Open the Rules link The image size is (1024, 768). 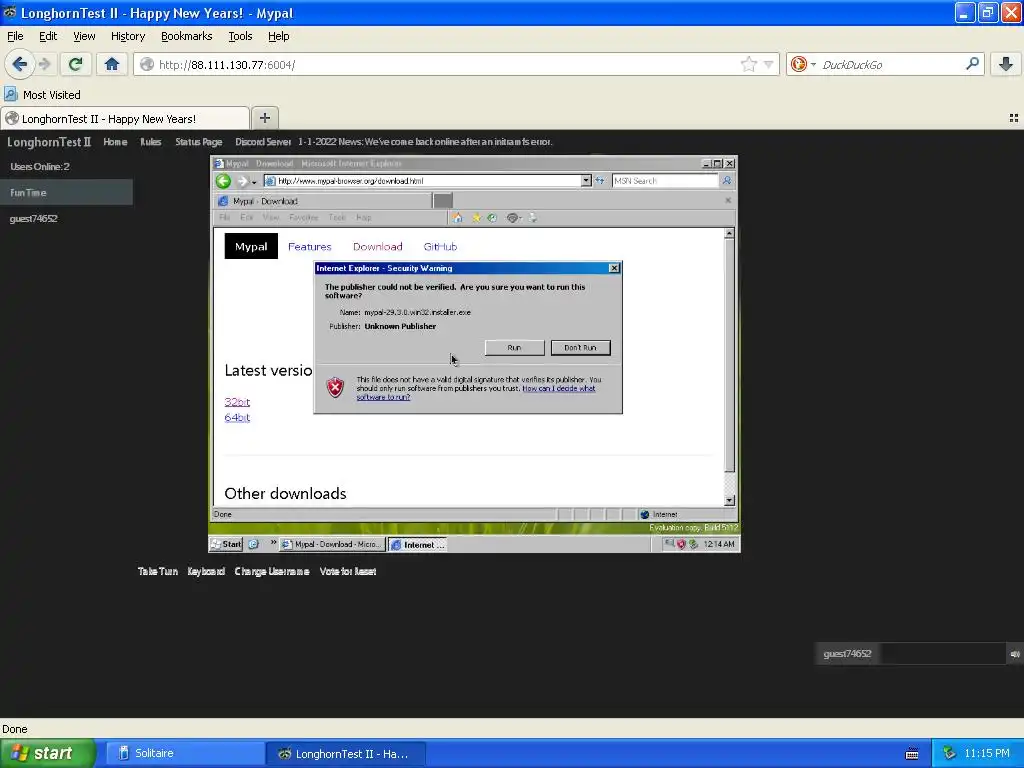click(x=151, y=142)
